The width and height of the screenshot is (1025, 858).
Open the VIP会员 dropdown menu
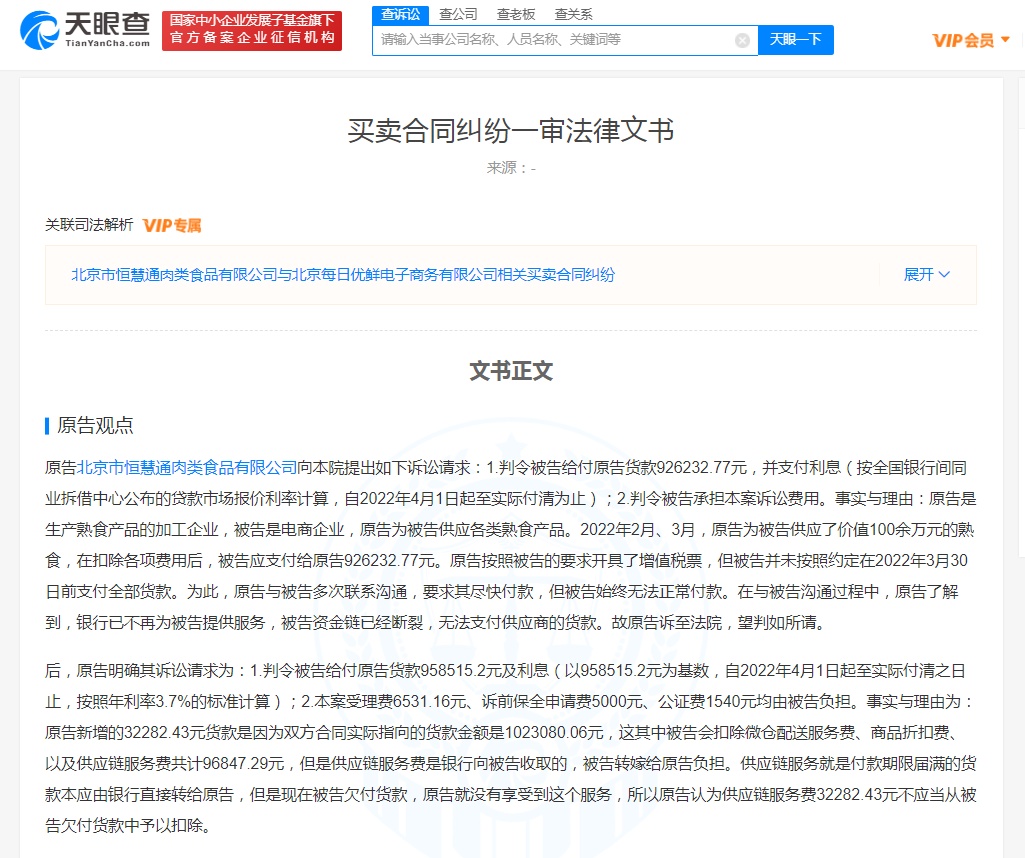click(971, 41)
